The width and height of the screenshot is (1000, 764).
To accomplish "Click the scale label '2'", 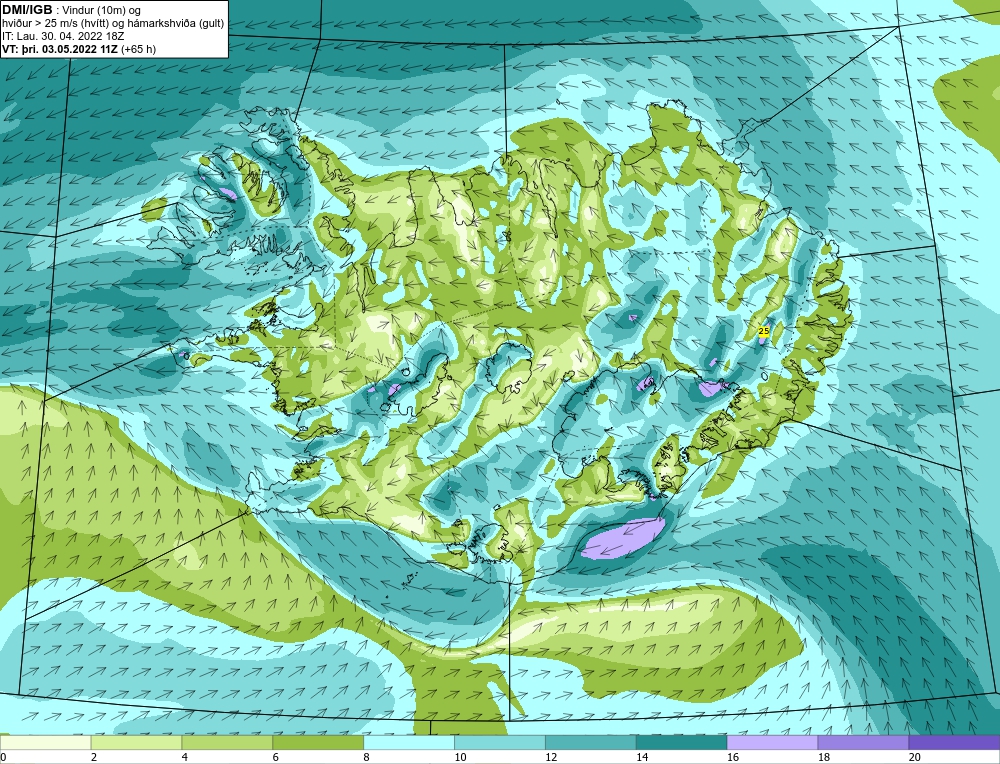I will point(94,757).
